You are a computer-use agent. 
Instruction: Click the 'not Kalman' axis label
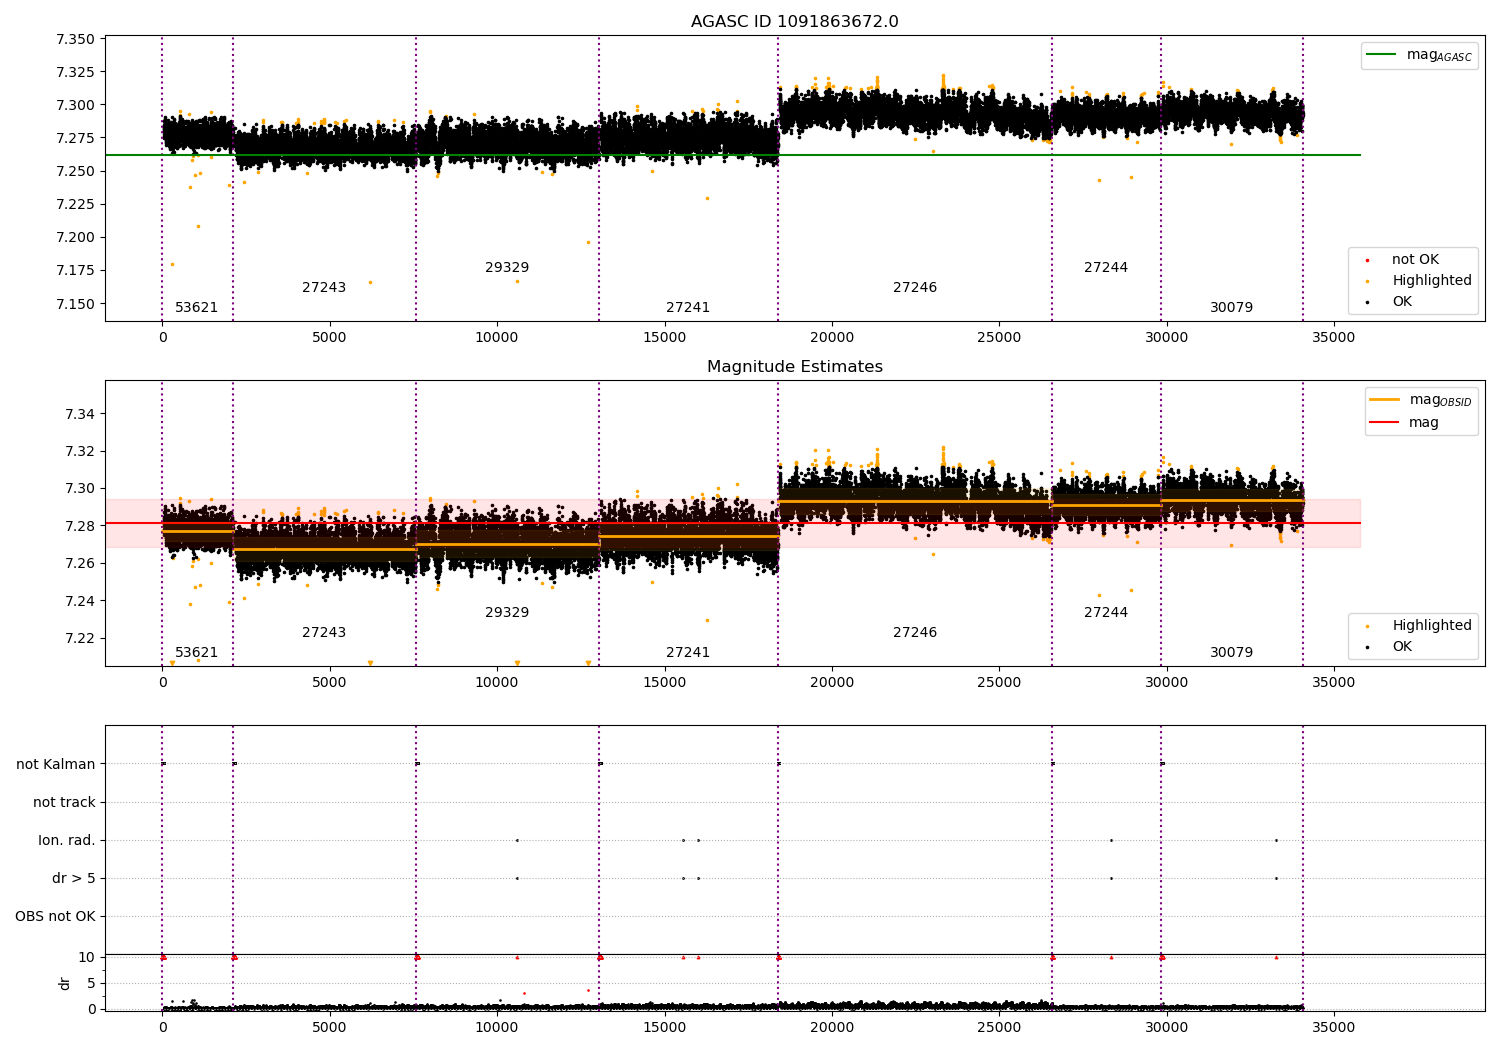click(56, 764)
